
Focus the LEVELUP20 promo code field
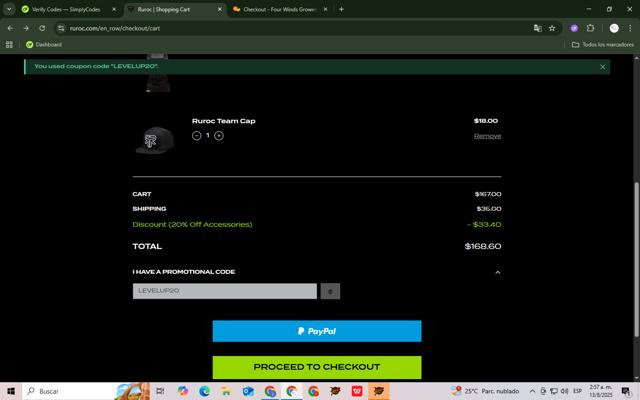pyautogui.click(x=224, y=291)
